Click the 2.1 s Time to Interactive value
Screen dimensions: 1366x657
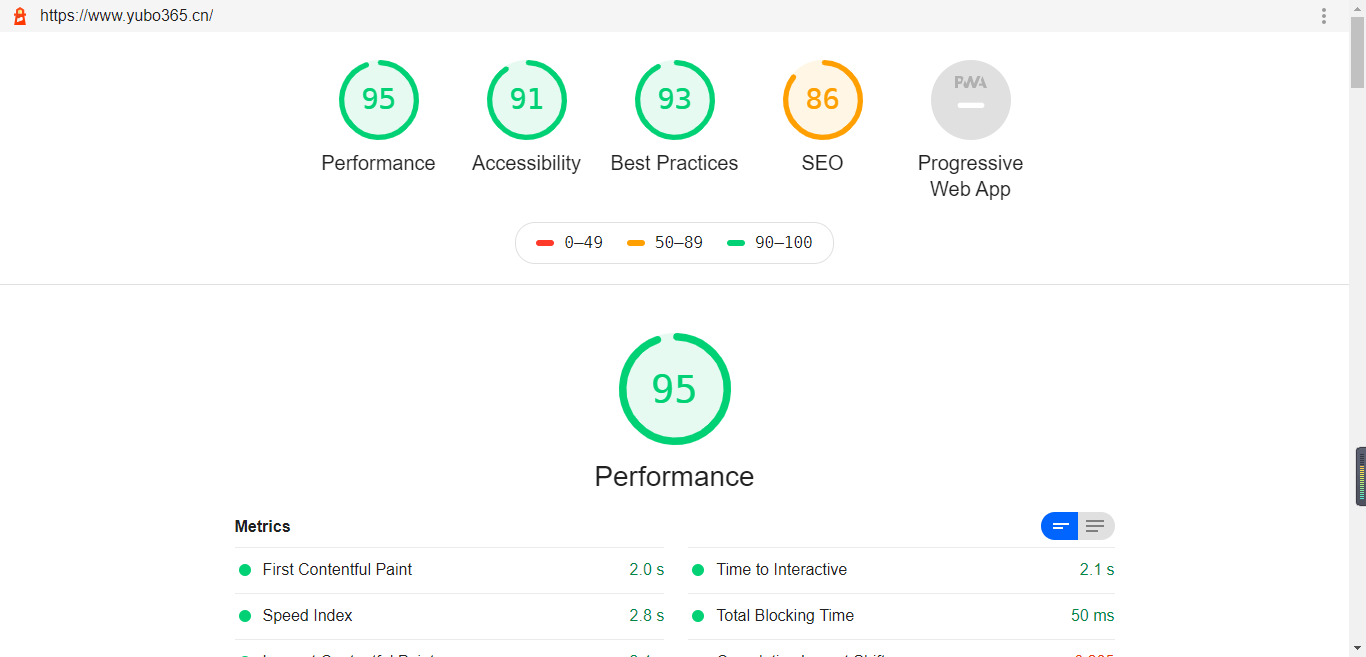(1096, 570)
